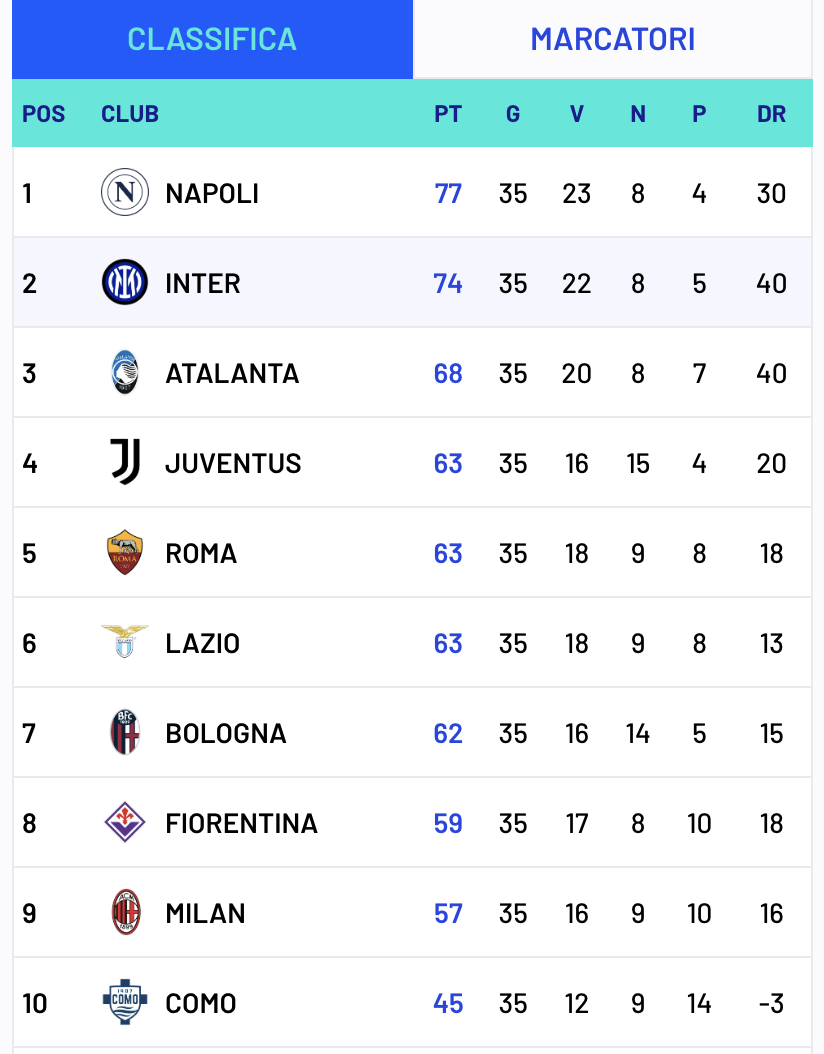Image resolution: width=824 pixels, height=1054 pixels.
Task: Click the Fiorentina club crest icon
Action: pos(125,823)
